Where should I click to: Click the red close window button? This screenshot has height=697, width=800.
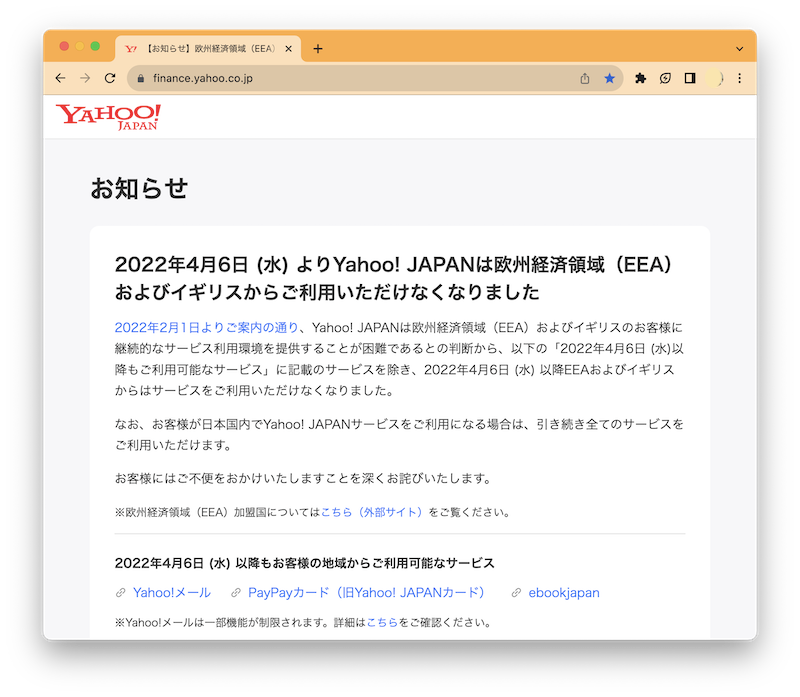pos(64,46)
